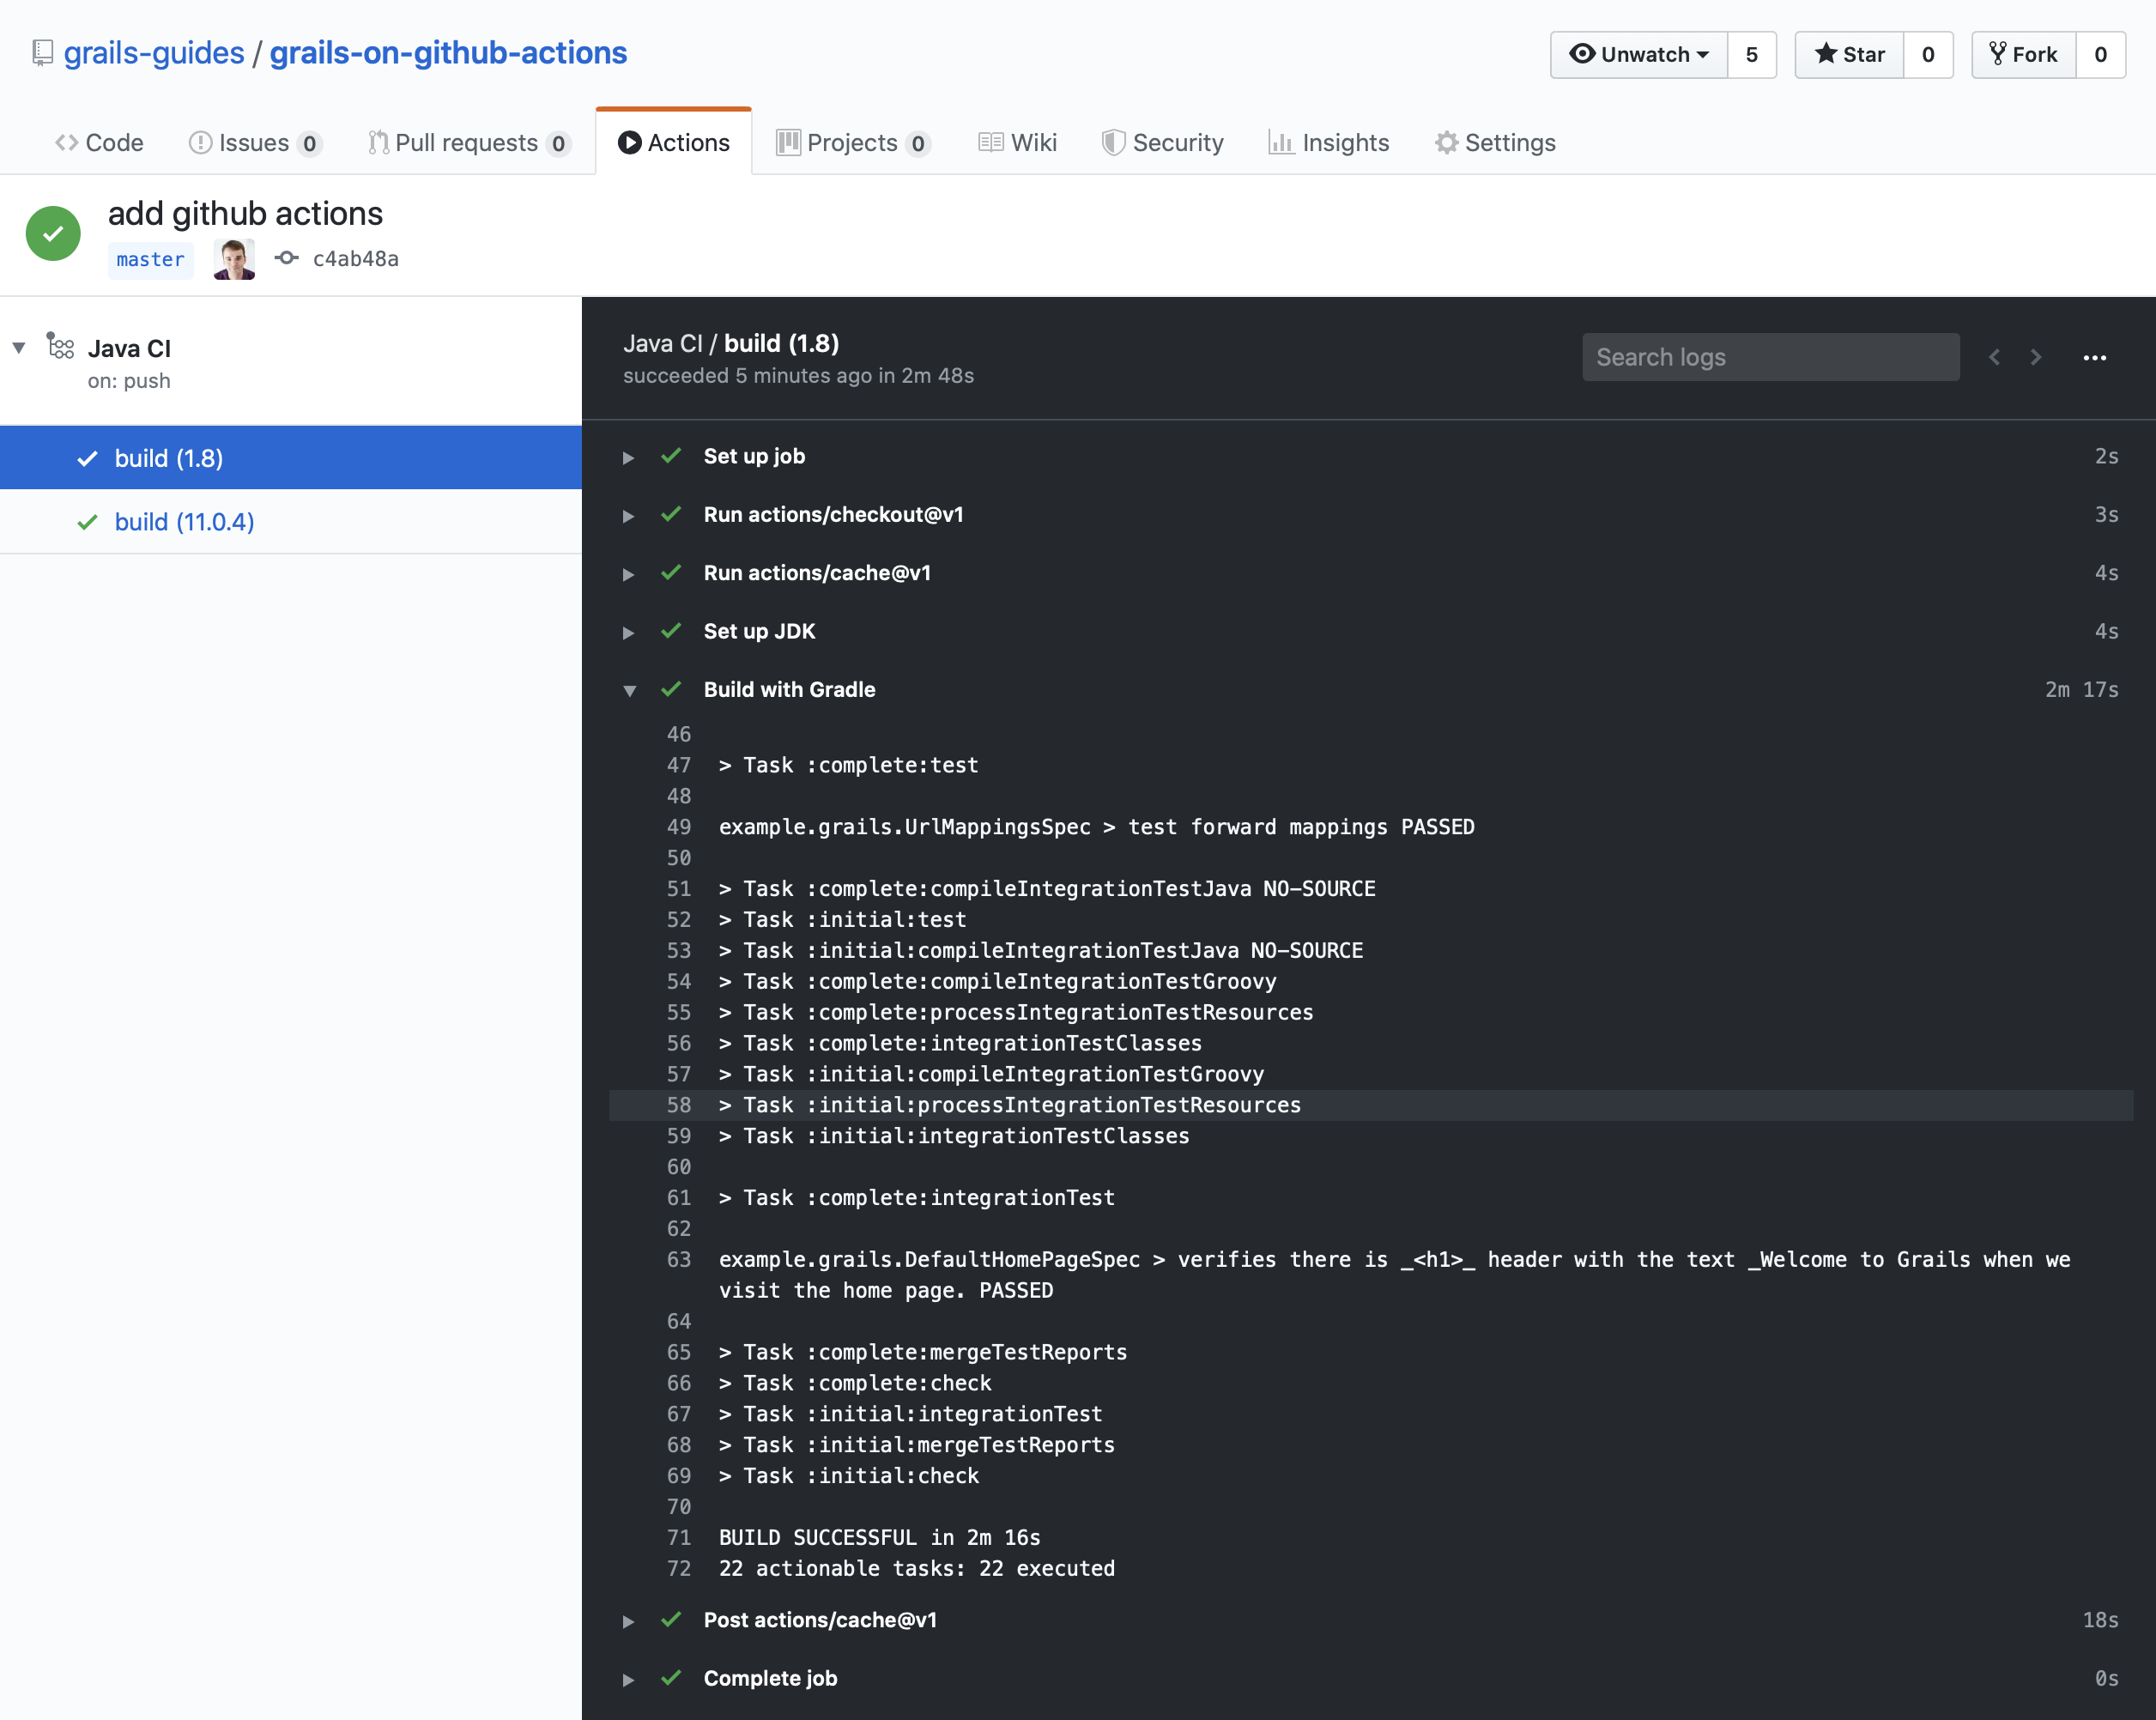Click the master branch label
The width and height of the screenshot is (2156, 1720).
151,259
